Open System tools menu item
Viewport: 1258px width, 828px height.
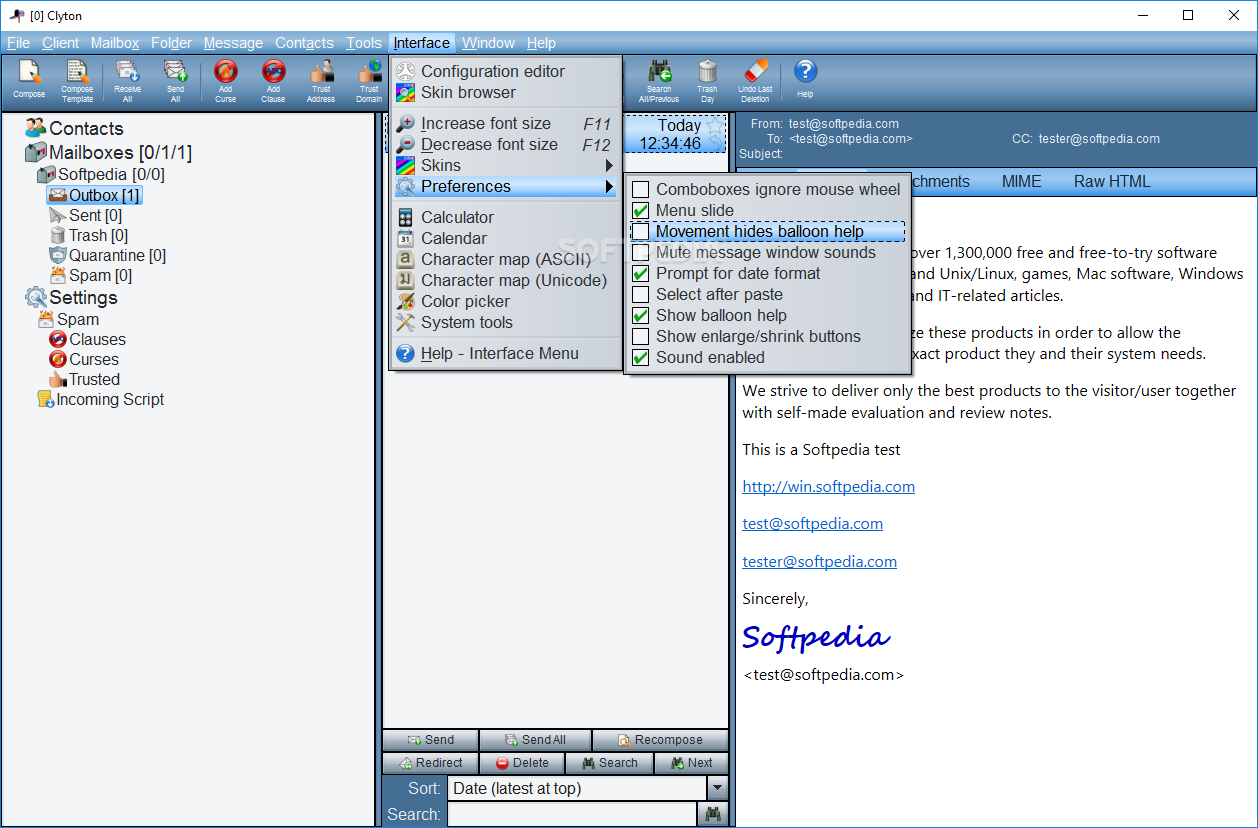[505, 322]
